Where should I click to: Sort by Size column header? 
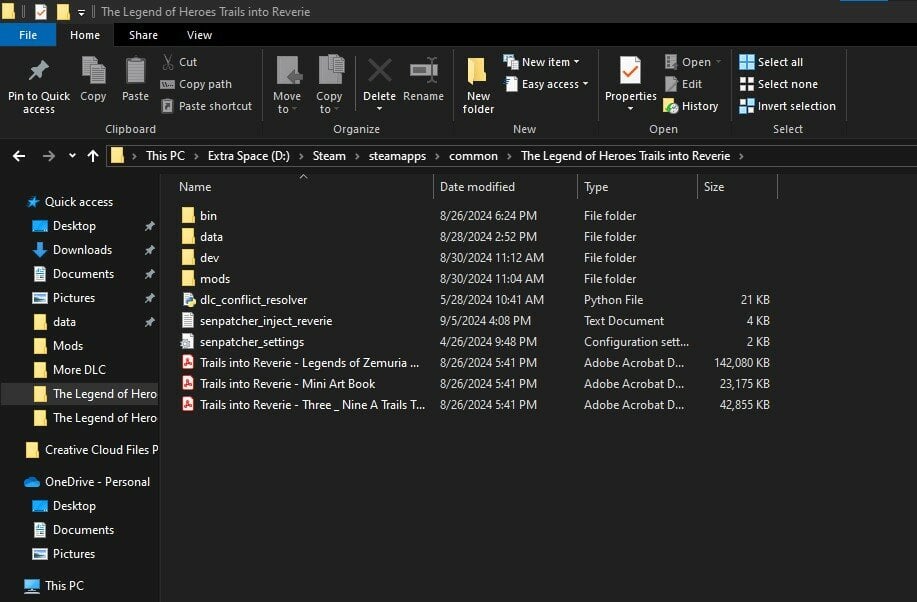[737, 187]
